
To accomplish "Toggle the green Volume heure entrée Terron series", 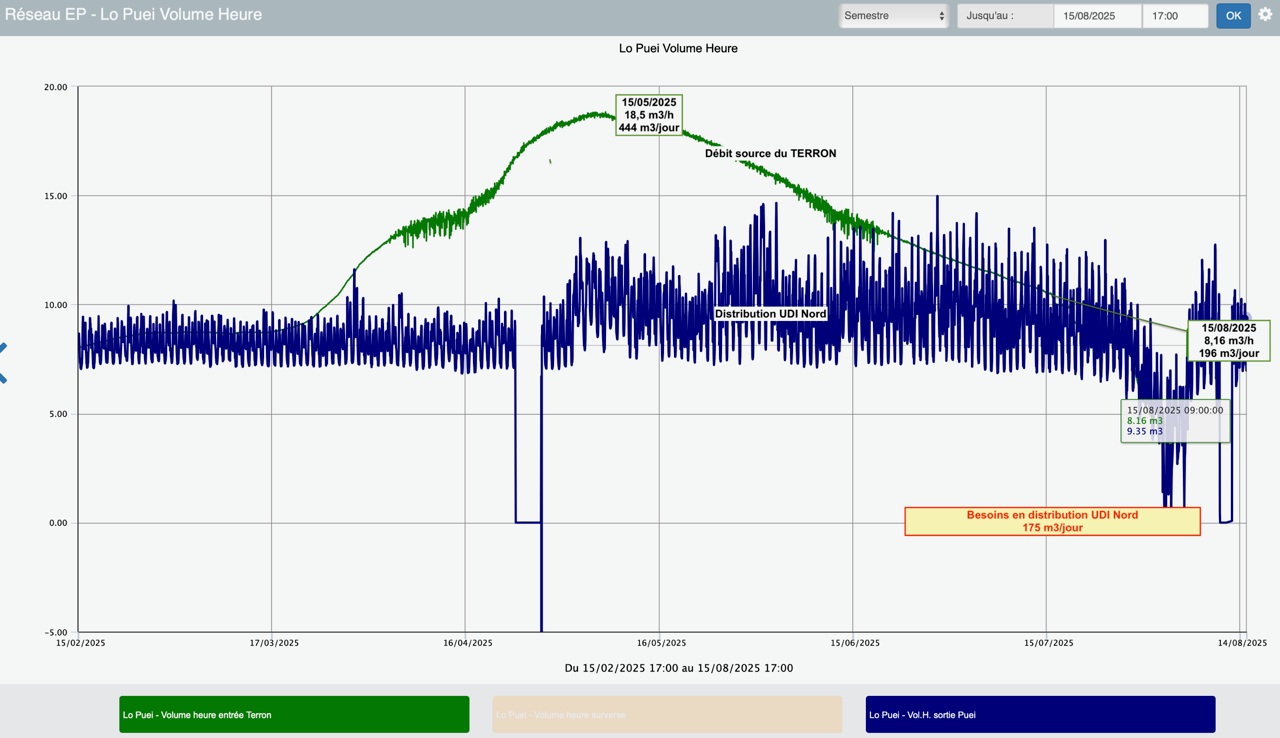I will click(294, 715).
